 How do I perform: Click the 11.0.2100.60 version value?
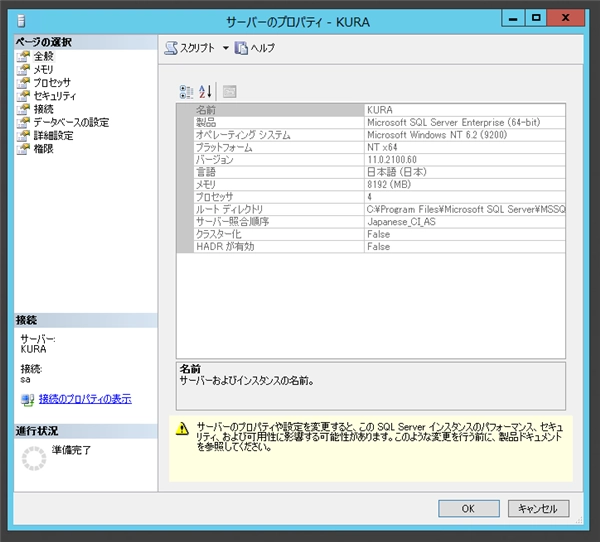[465, 160]
